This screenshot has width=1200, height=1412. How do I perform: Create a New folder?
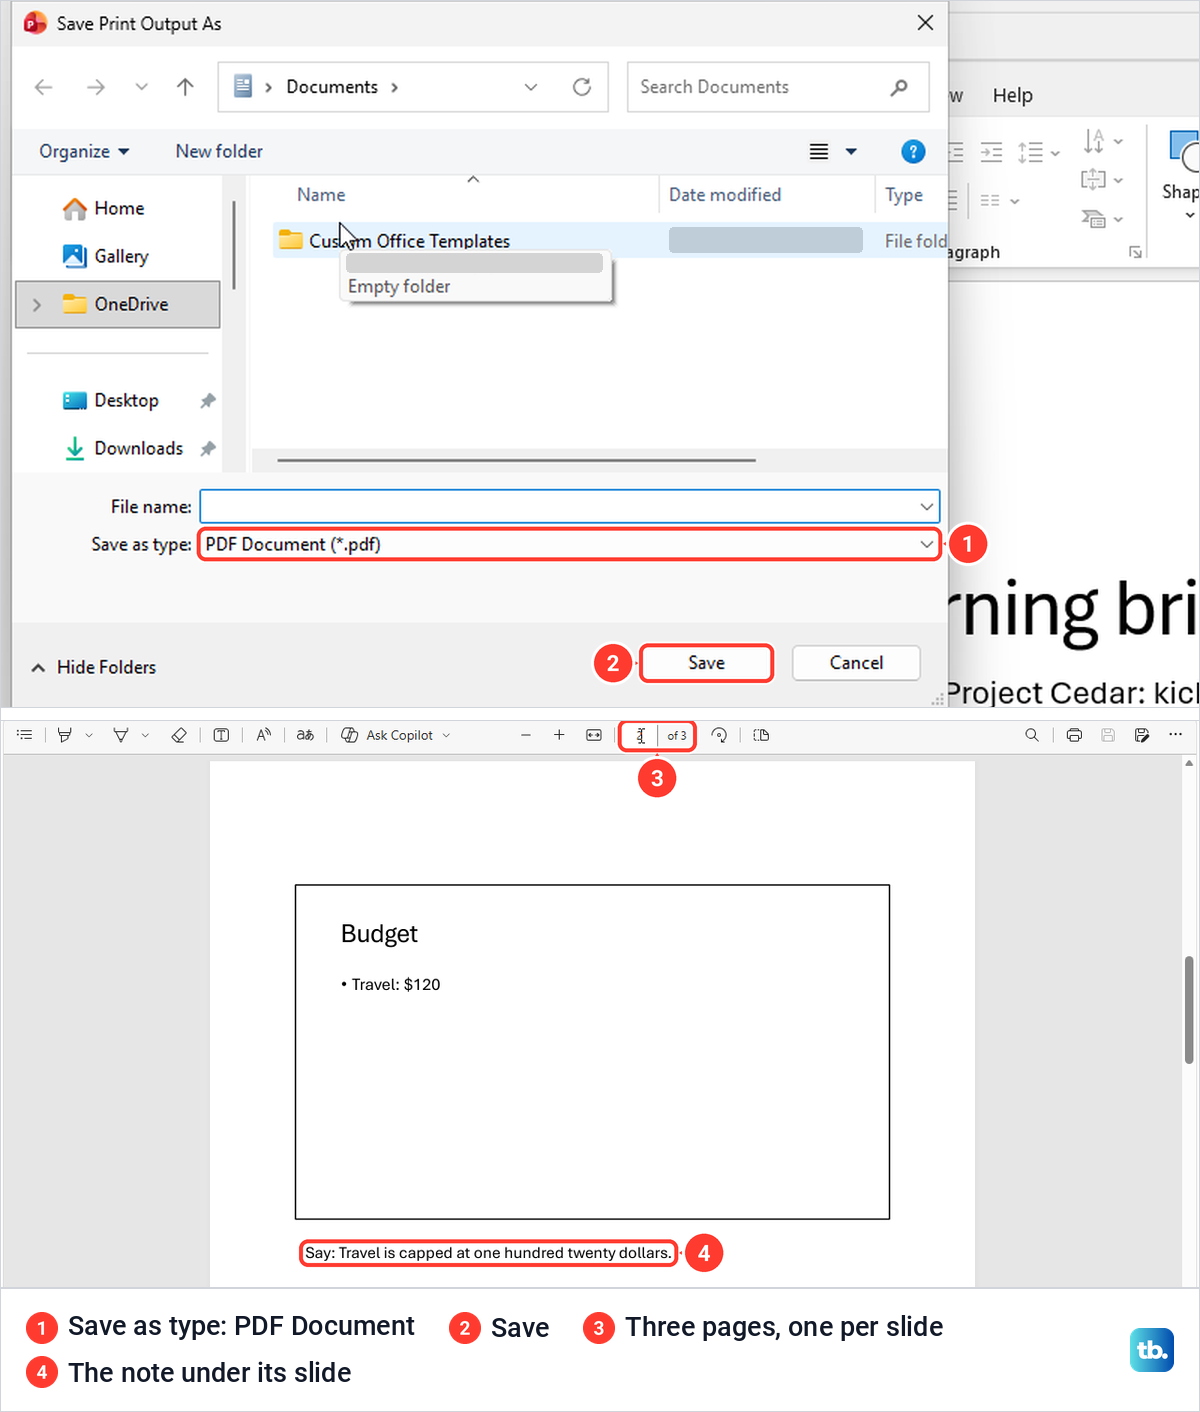click(219, 151)
